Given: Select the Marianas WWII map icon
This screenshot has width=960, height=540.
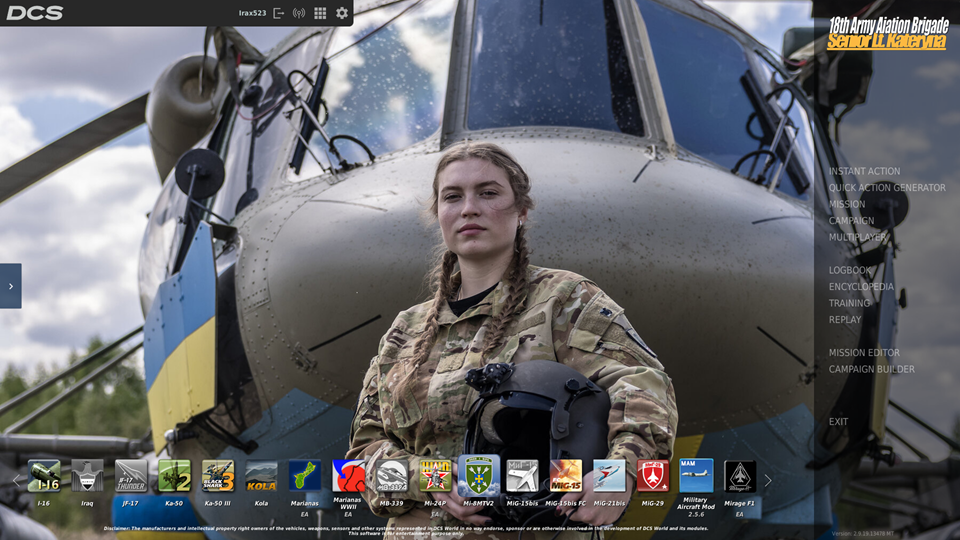Looking at the screenshot, I should tap(348, 476).
